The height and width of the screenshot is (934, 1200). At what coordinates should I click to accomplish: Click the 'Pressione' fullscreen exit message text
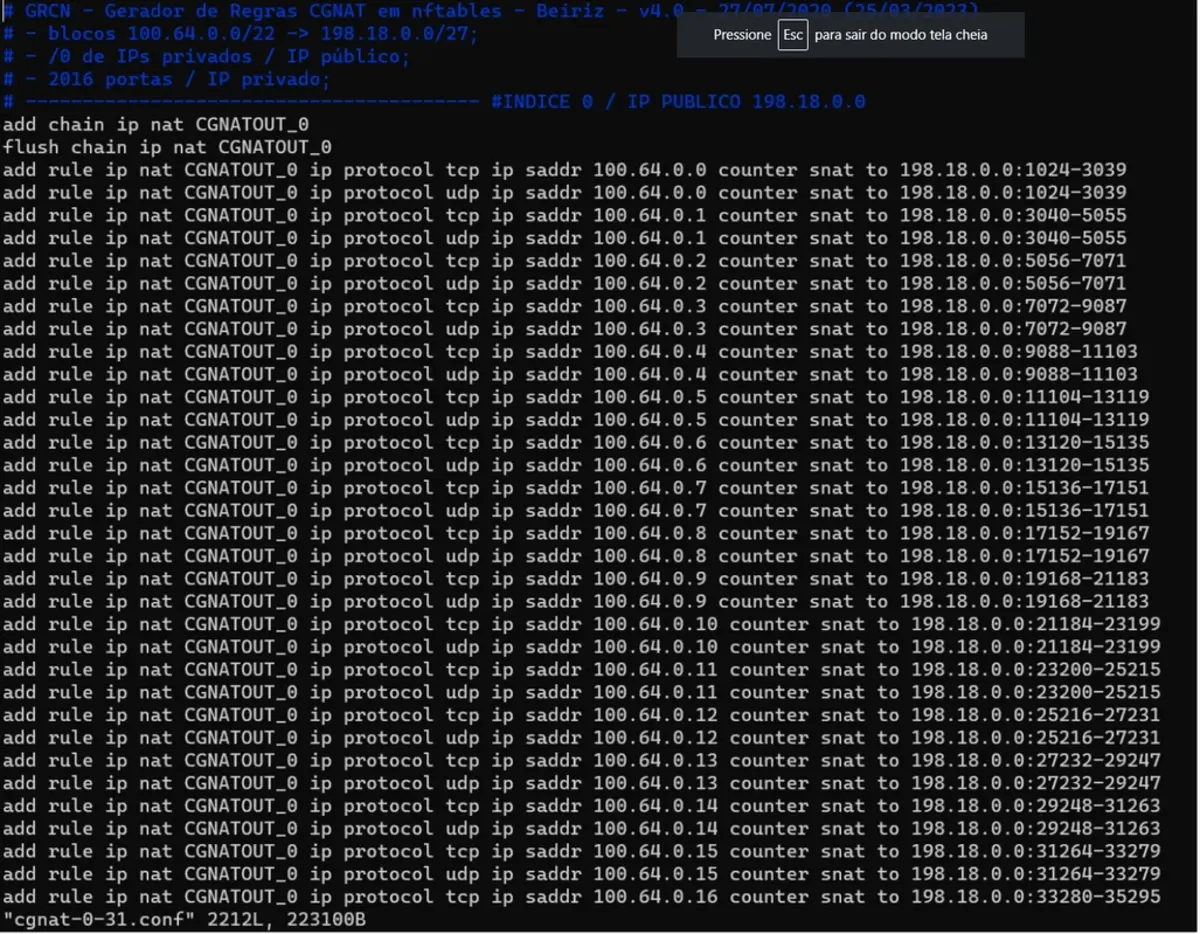(x=742, y=35)
